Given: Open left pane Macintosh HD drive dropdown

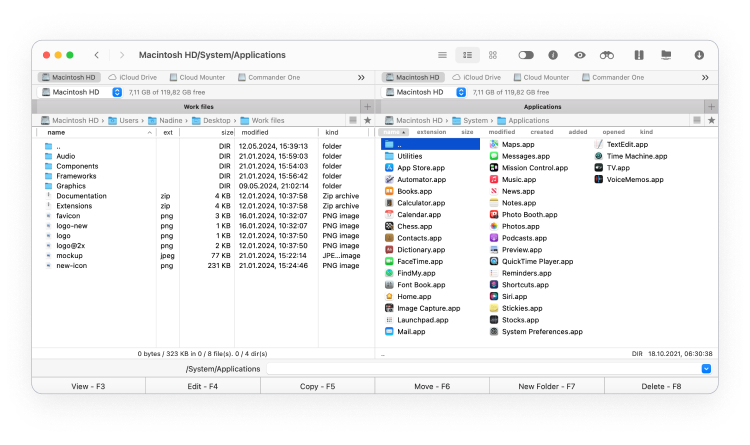Looking at the screenshot, I should point(117,92).
